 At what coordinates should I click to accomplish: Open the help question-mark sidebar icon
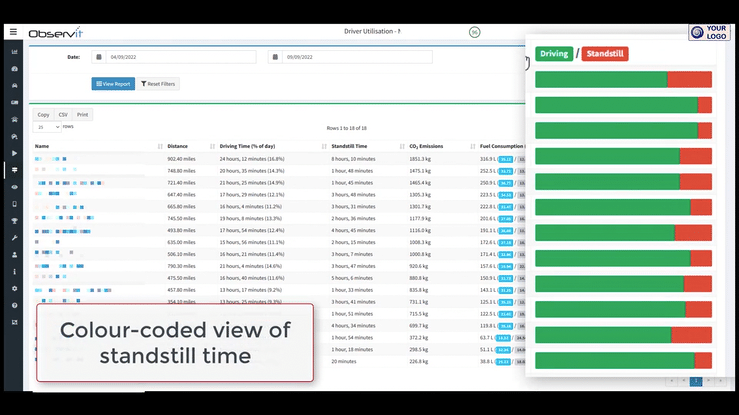tap(15, 305)
